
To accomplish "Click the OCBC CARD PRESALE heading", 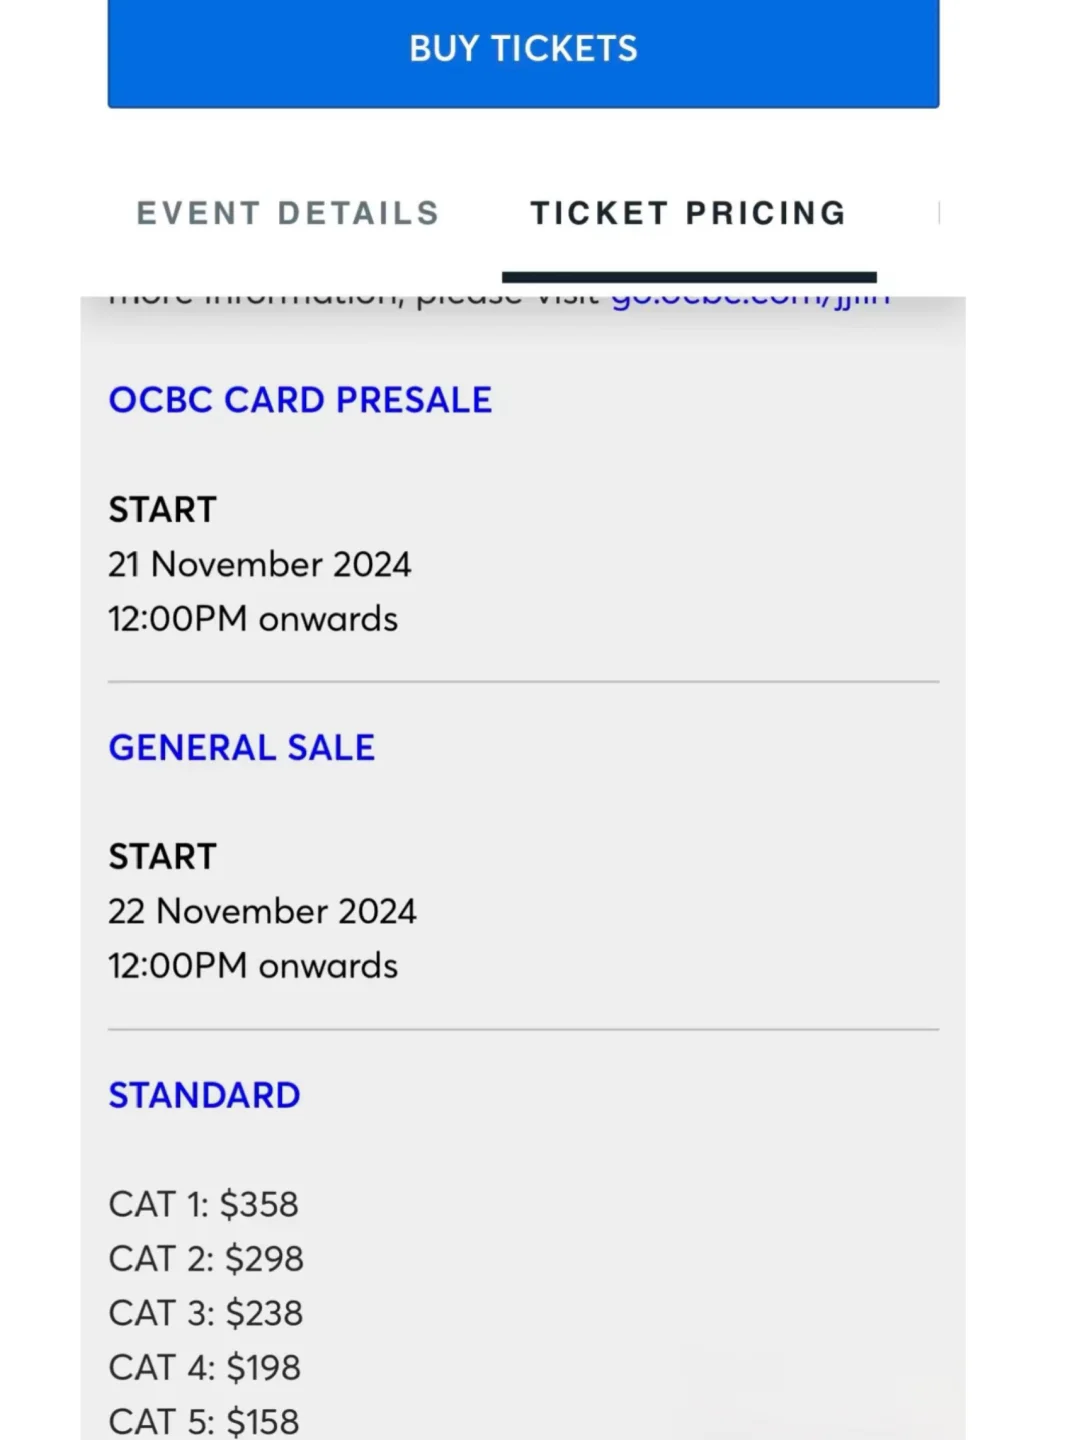I will tap(300, 400).
